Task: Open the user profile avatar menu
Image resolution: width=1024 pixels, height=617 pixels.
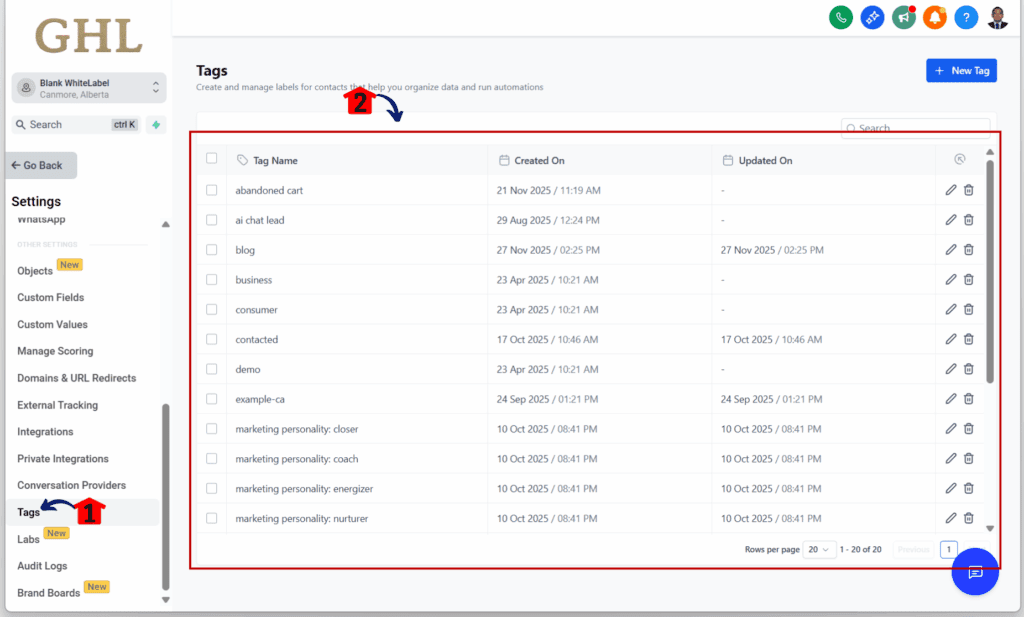Action: coord(997,17)
